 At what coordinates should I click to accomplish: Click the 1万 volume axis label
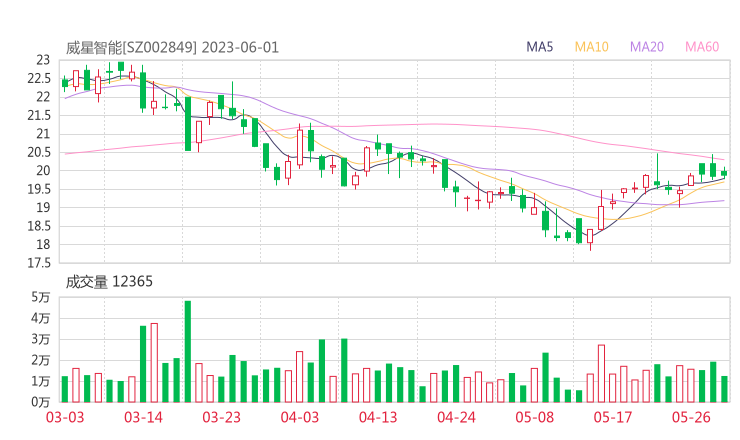[x=41, y=381]
